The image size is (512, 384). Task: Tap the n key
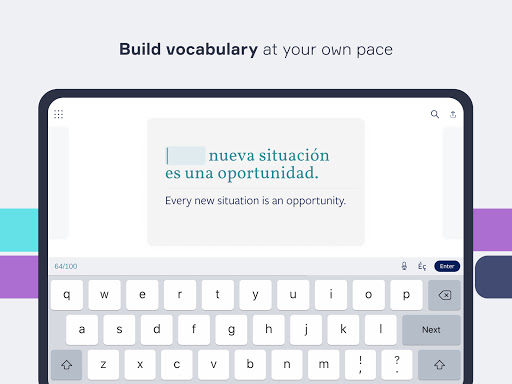pos(287,365)
